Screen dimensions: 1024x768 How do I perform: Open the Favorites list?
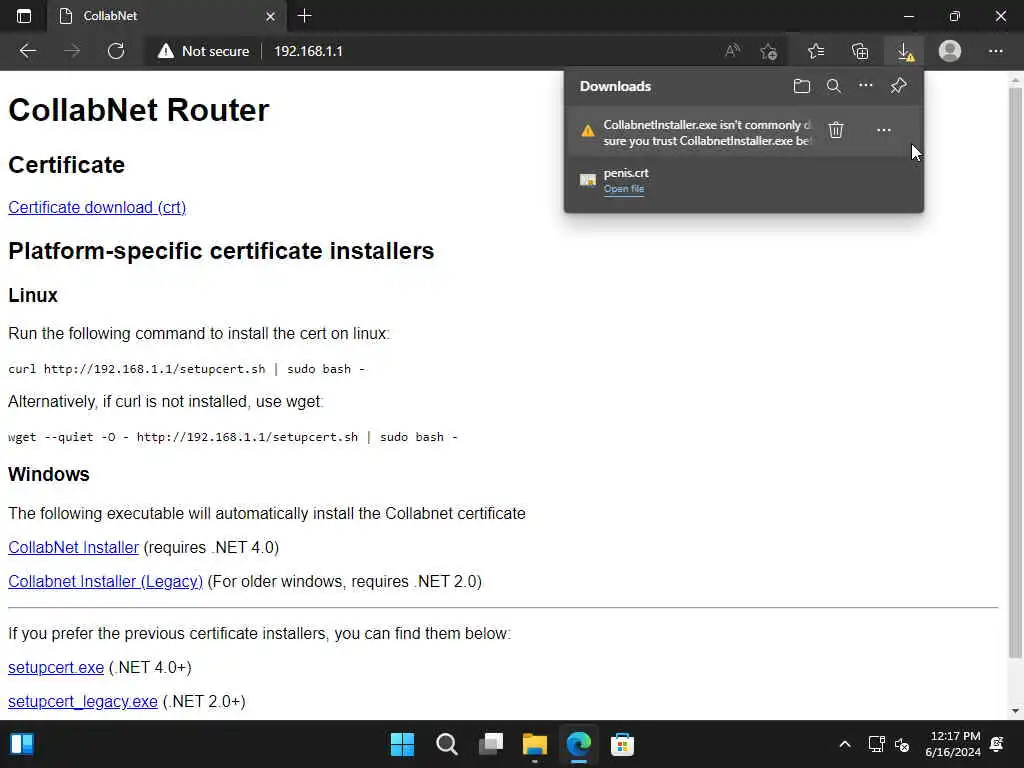tap(816, 51)
